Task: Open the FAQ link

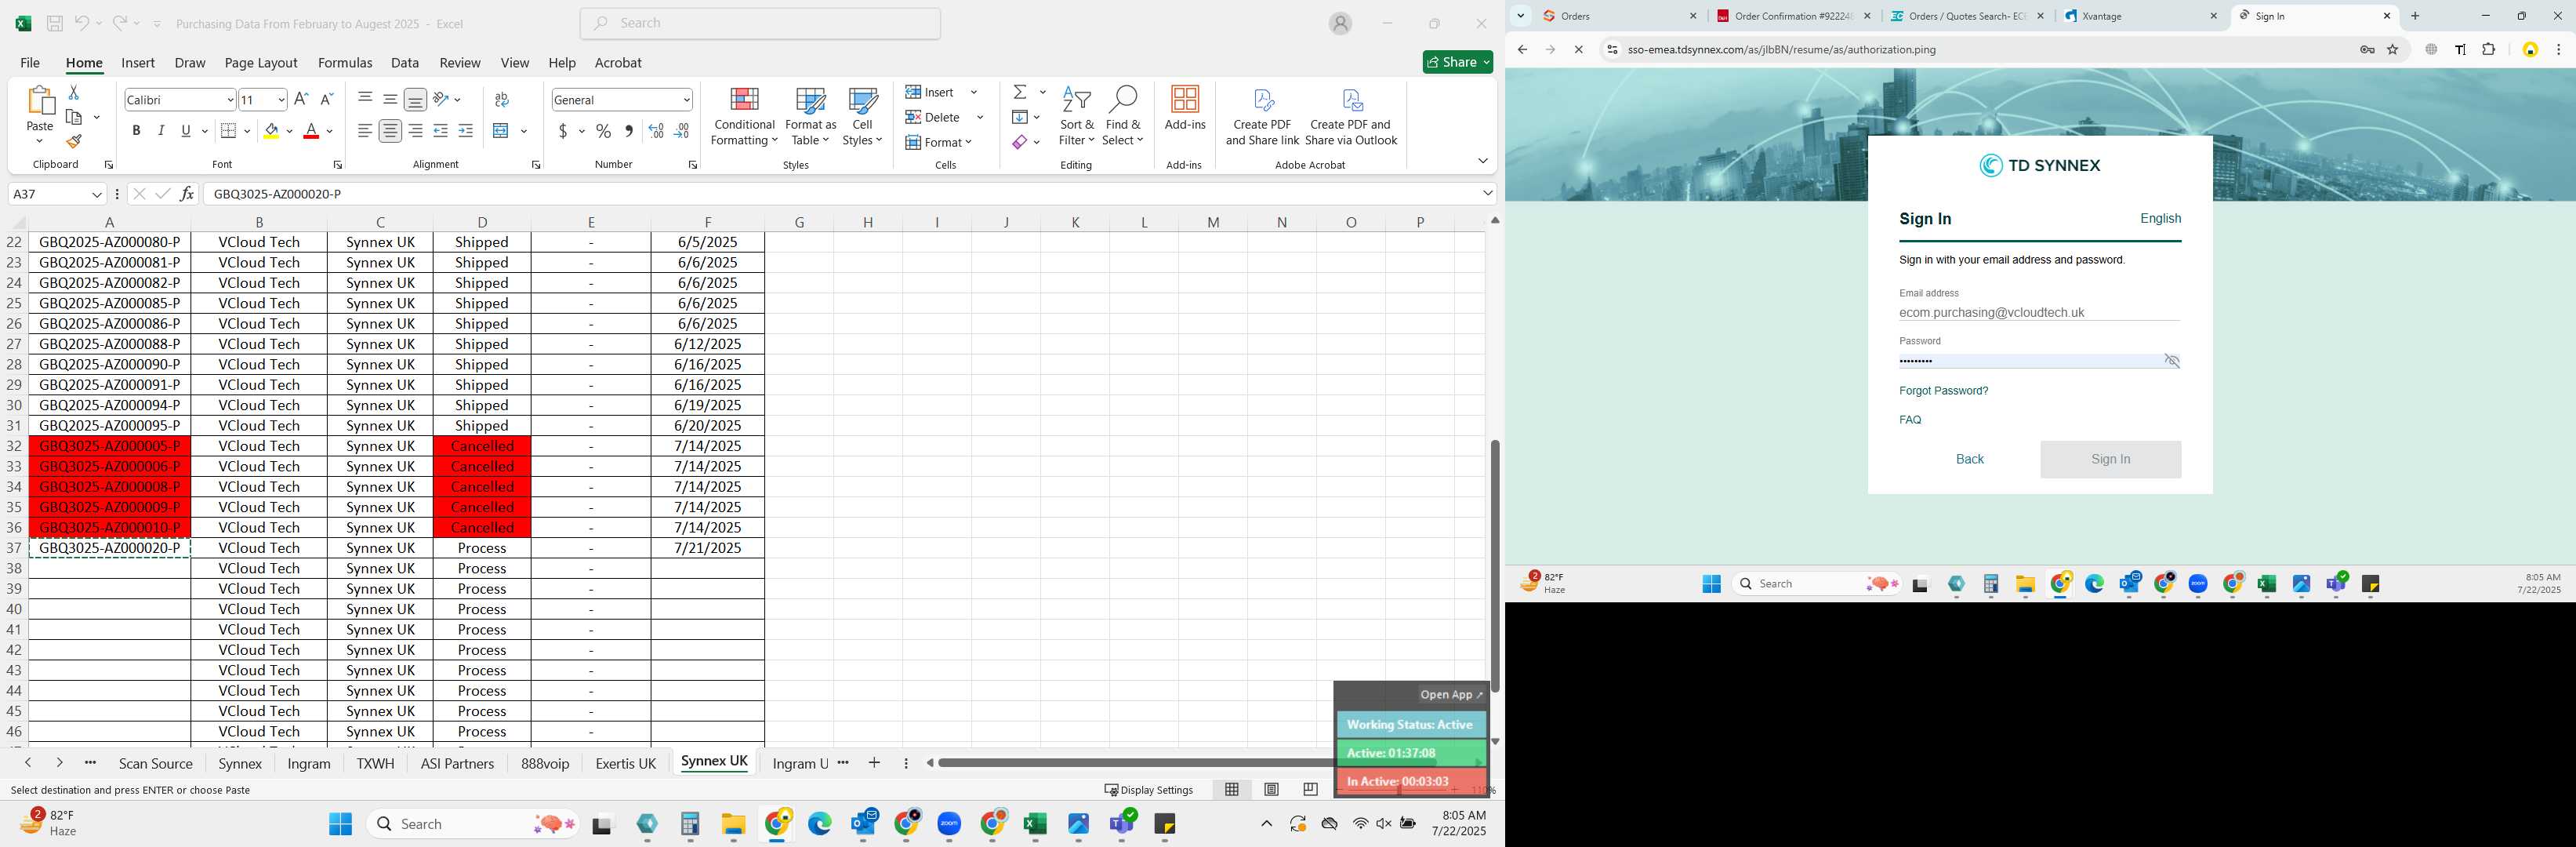Action: (1910, 420)
